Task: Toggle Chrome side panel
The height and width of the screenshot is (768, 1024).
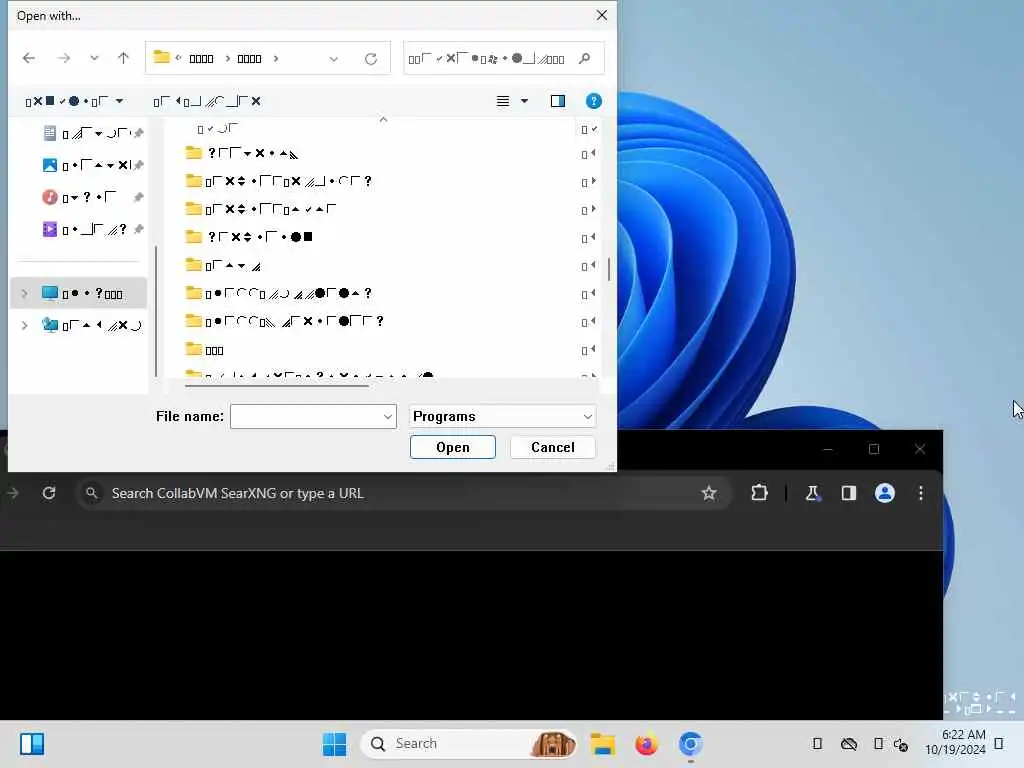Action: (848, 493)
